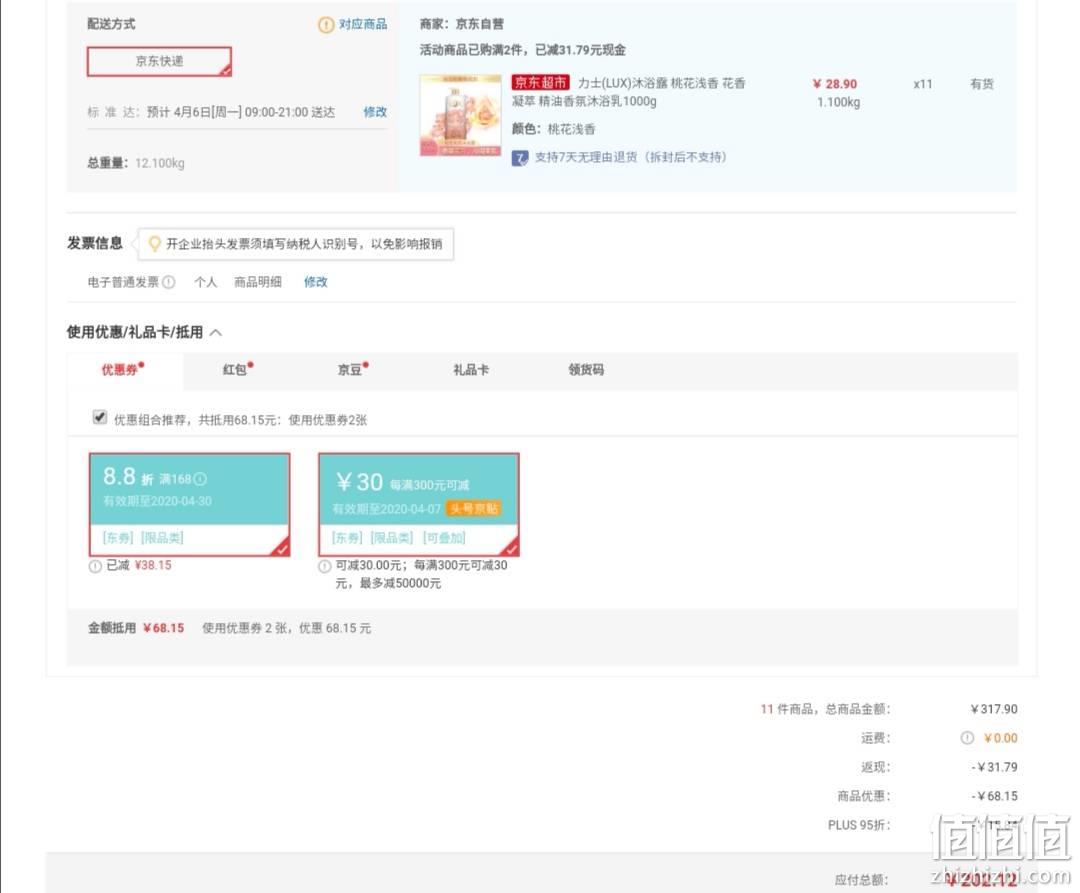Viewport: 1080px width, 893px height.
Task: Click the 商家: 京东自营 label
Action: tap(461, 24)
